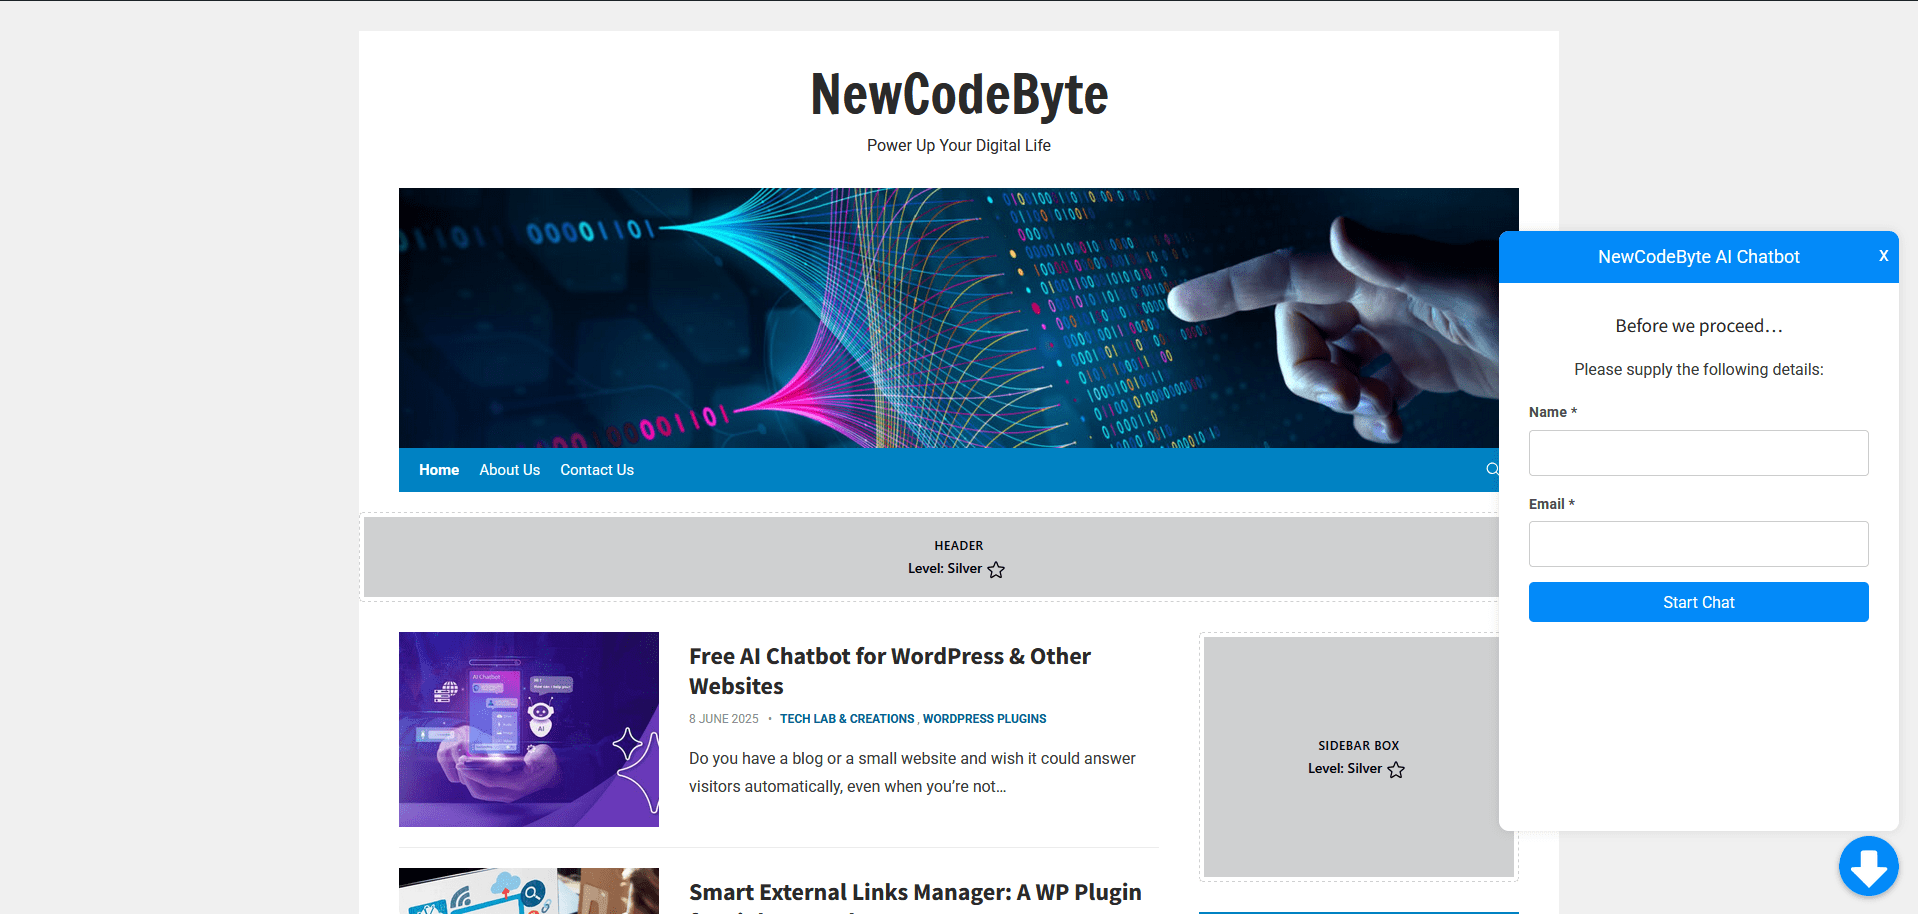
Task: Click the 'Power Up Your Digital Life' tagline
Action: pyautogui.click(x=959, y=145)
